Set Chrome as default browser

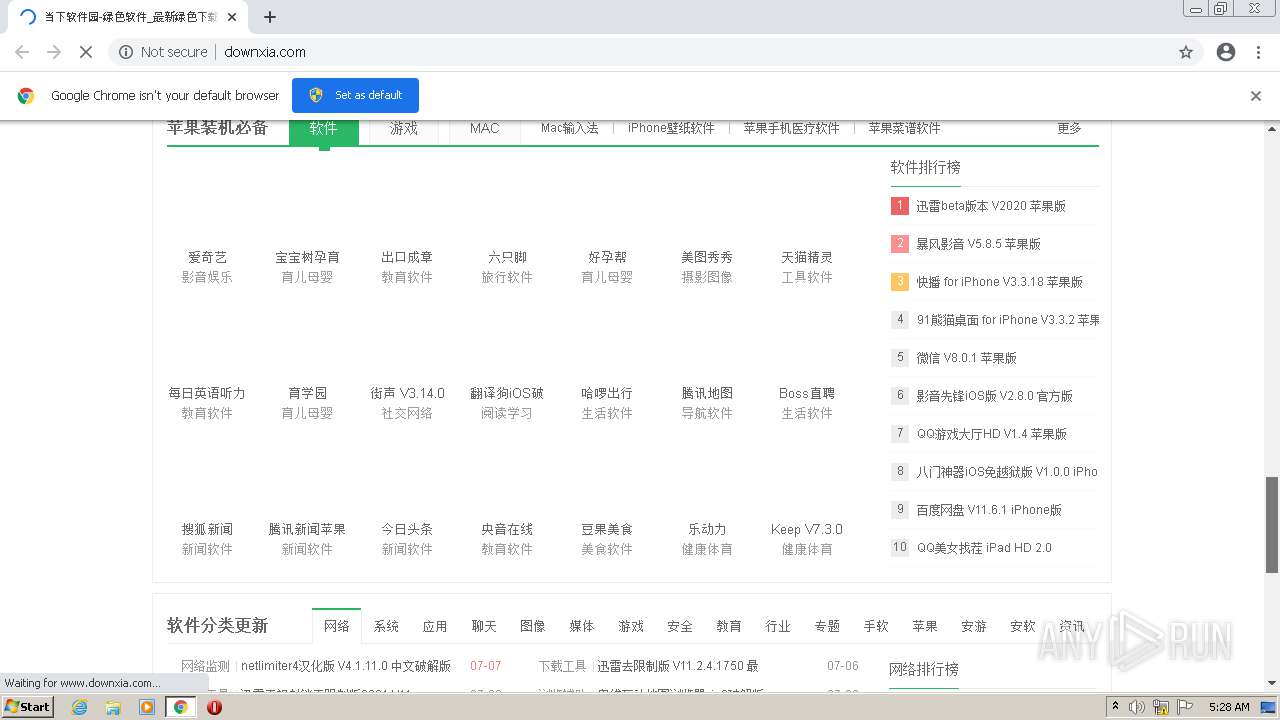point(355,95)
